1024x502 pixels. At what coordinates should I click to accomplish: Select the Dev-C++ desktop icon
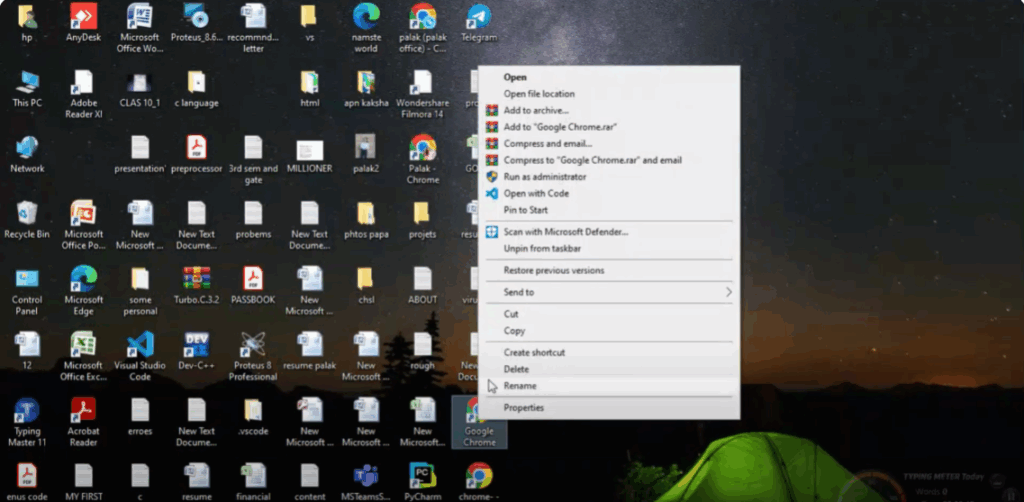click(197, 351)
